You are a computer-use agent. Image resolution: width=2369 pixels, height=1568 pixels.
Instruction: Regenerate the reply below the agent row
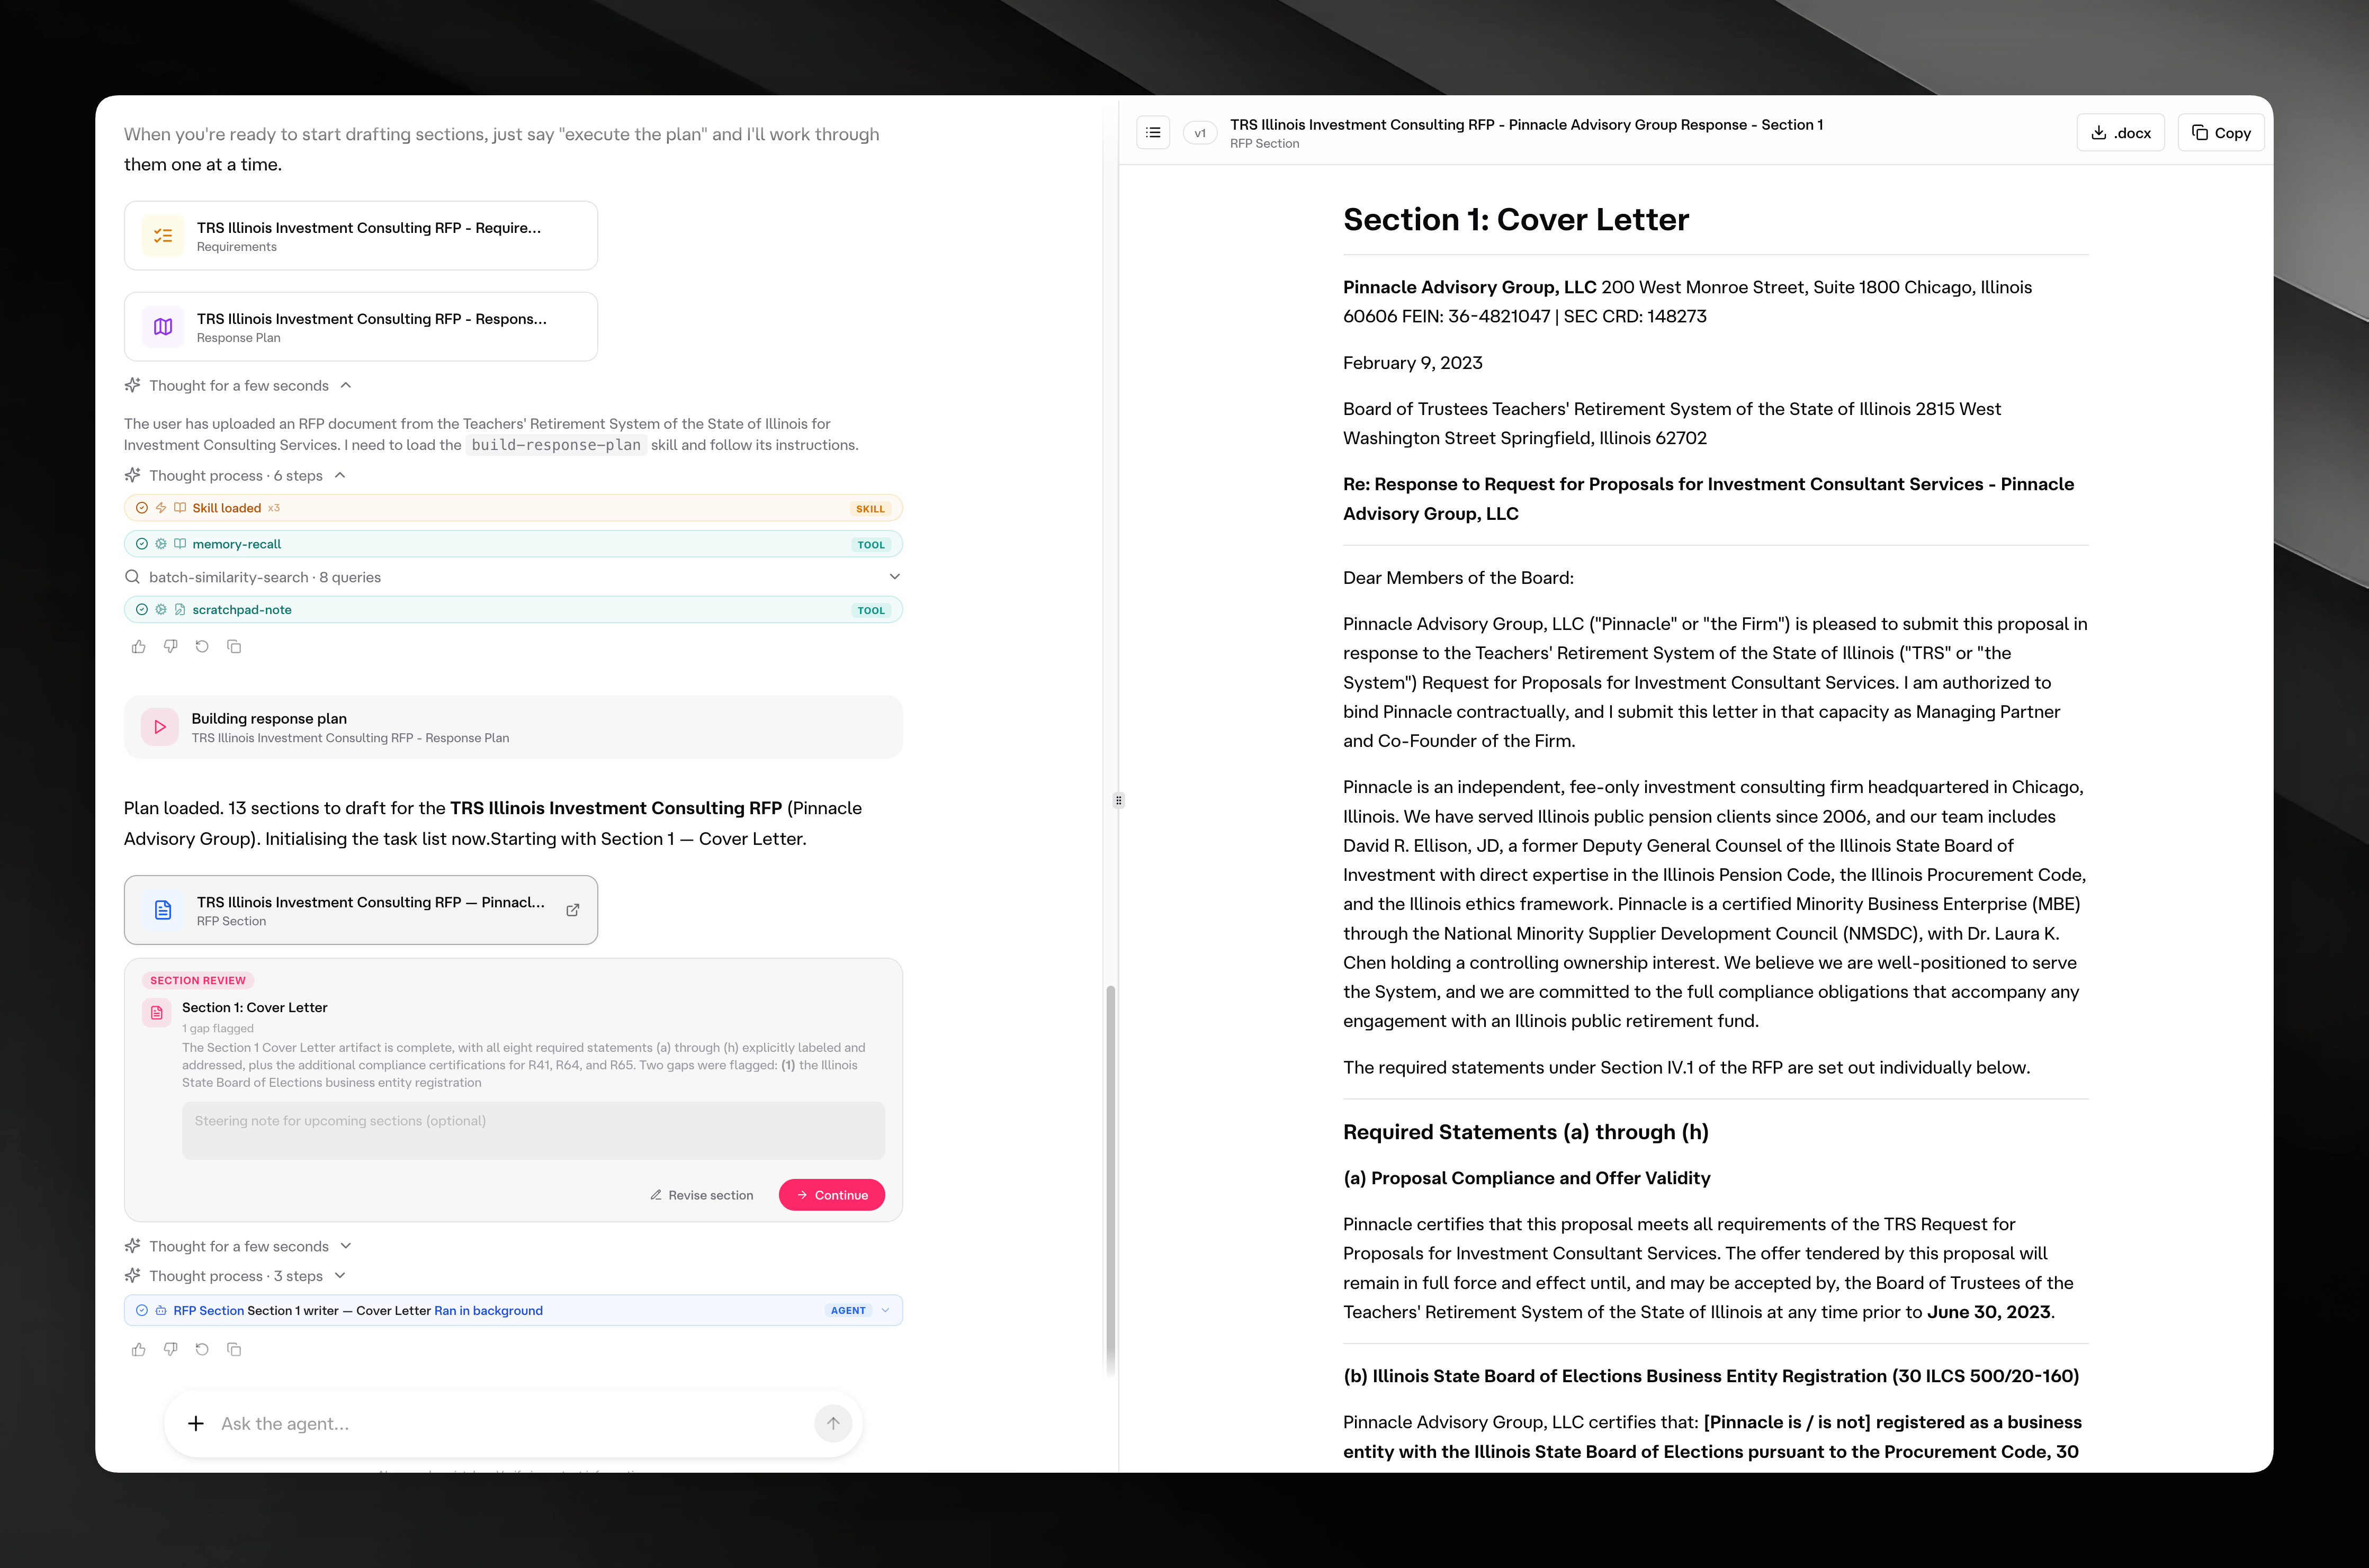(x=202, y=1350)
